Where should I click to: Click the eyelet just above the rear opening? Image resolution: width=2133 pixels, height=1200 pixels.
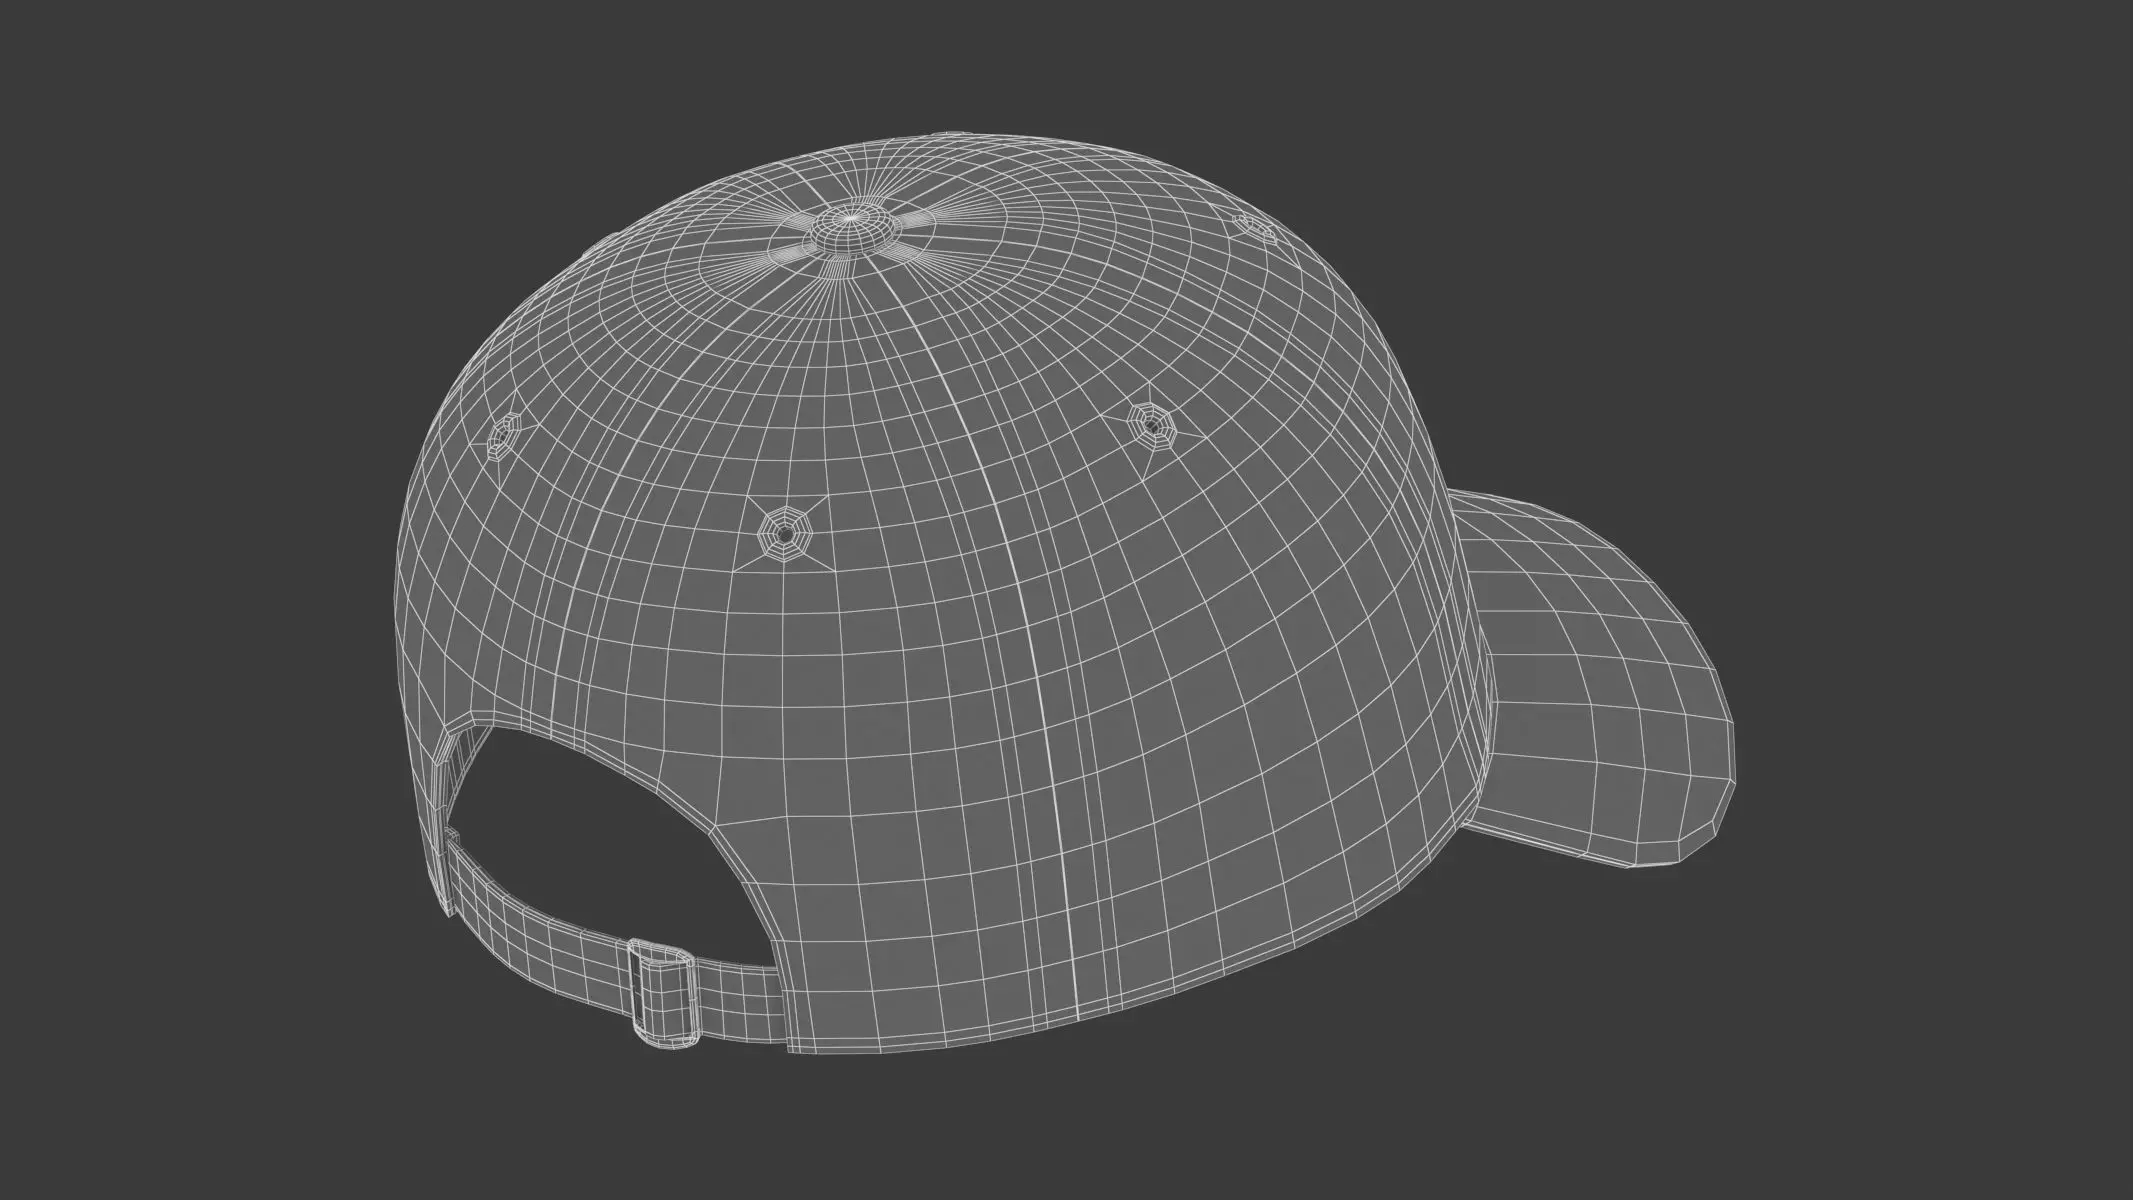[787, 535]
